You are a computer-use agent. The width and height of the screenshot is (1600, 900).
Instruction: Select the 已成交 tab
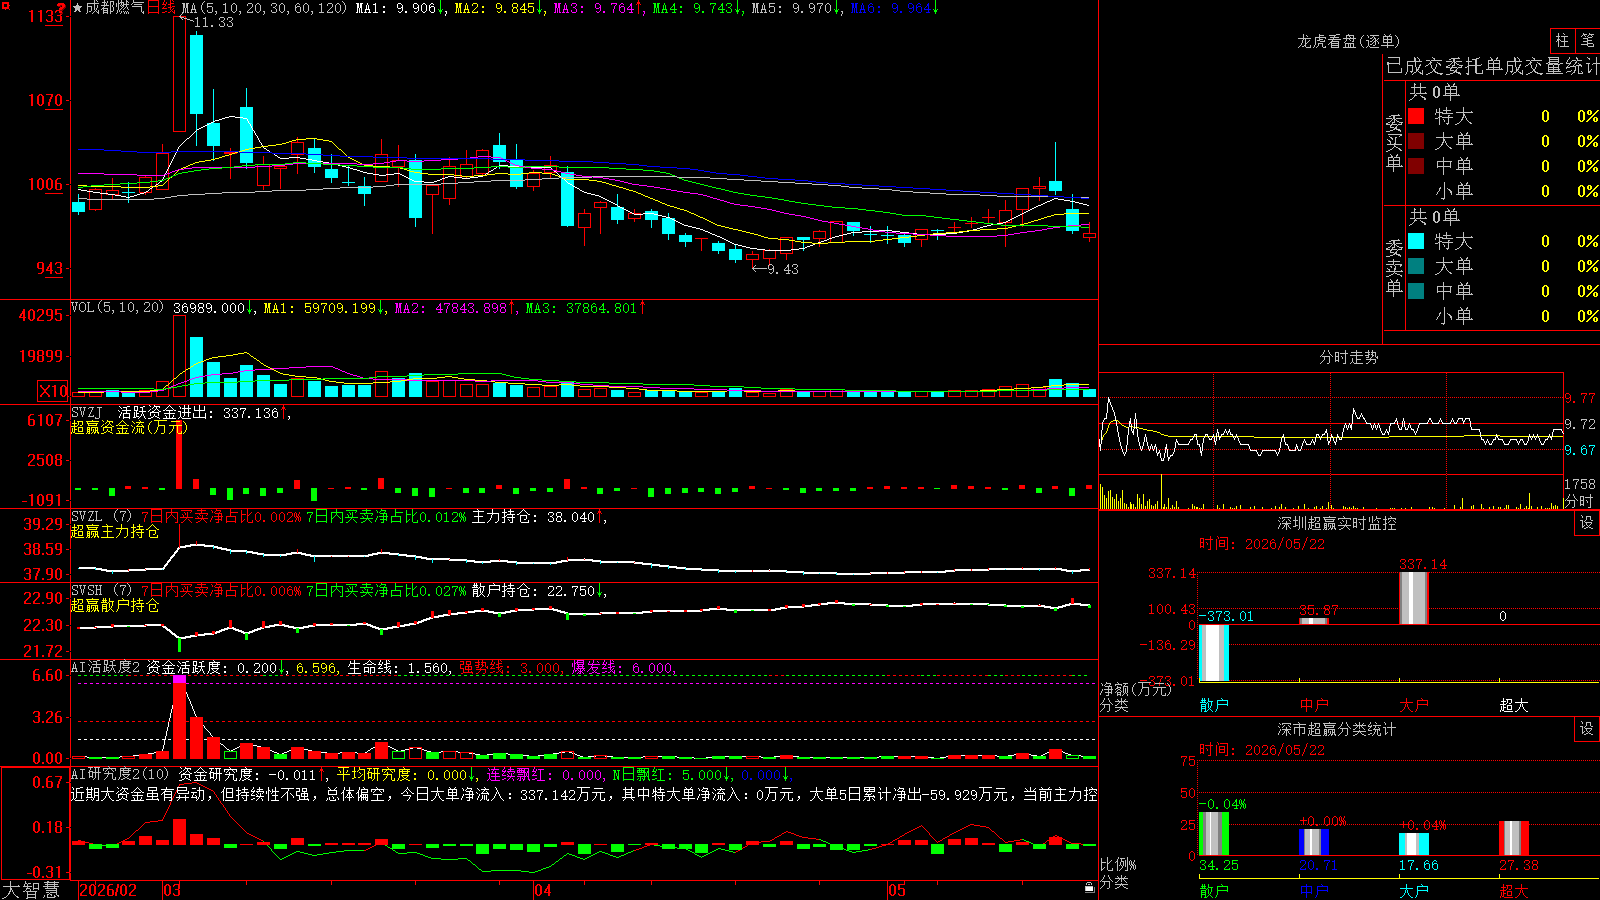click(1414, 66)
